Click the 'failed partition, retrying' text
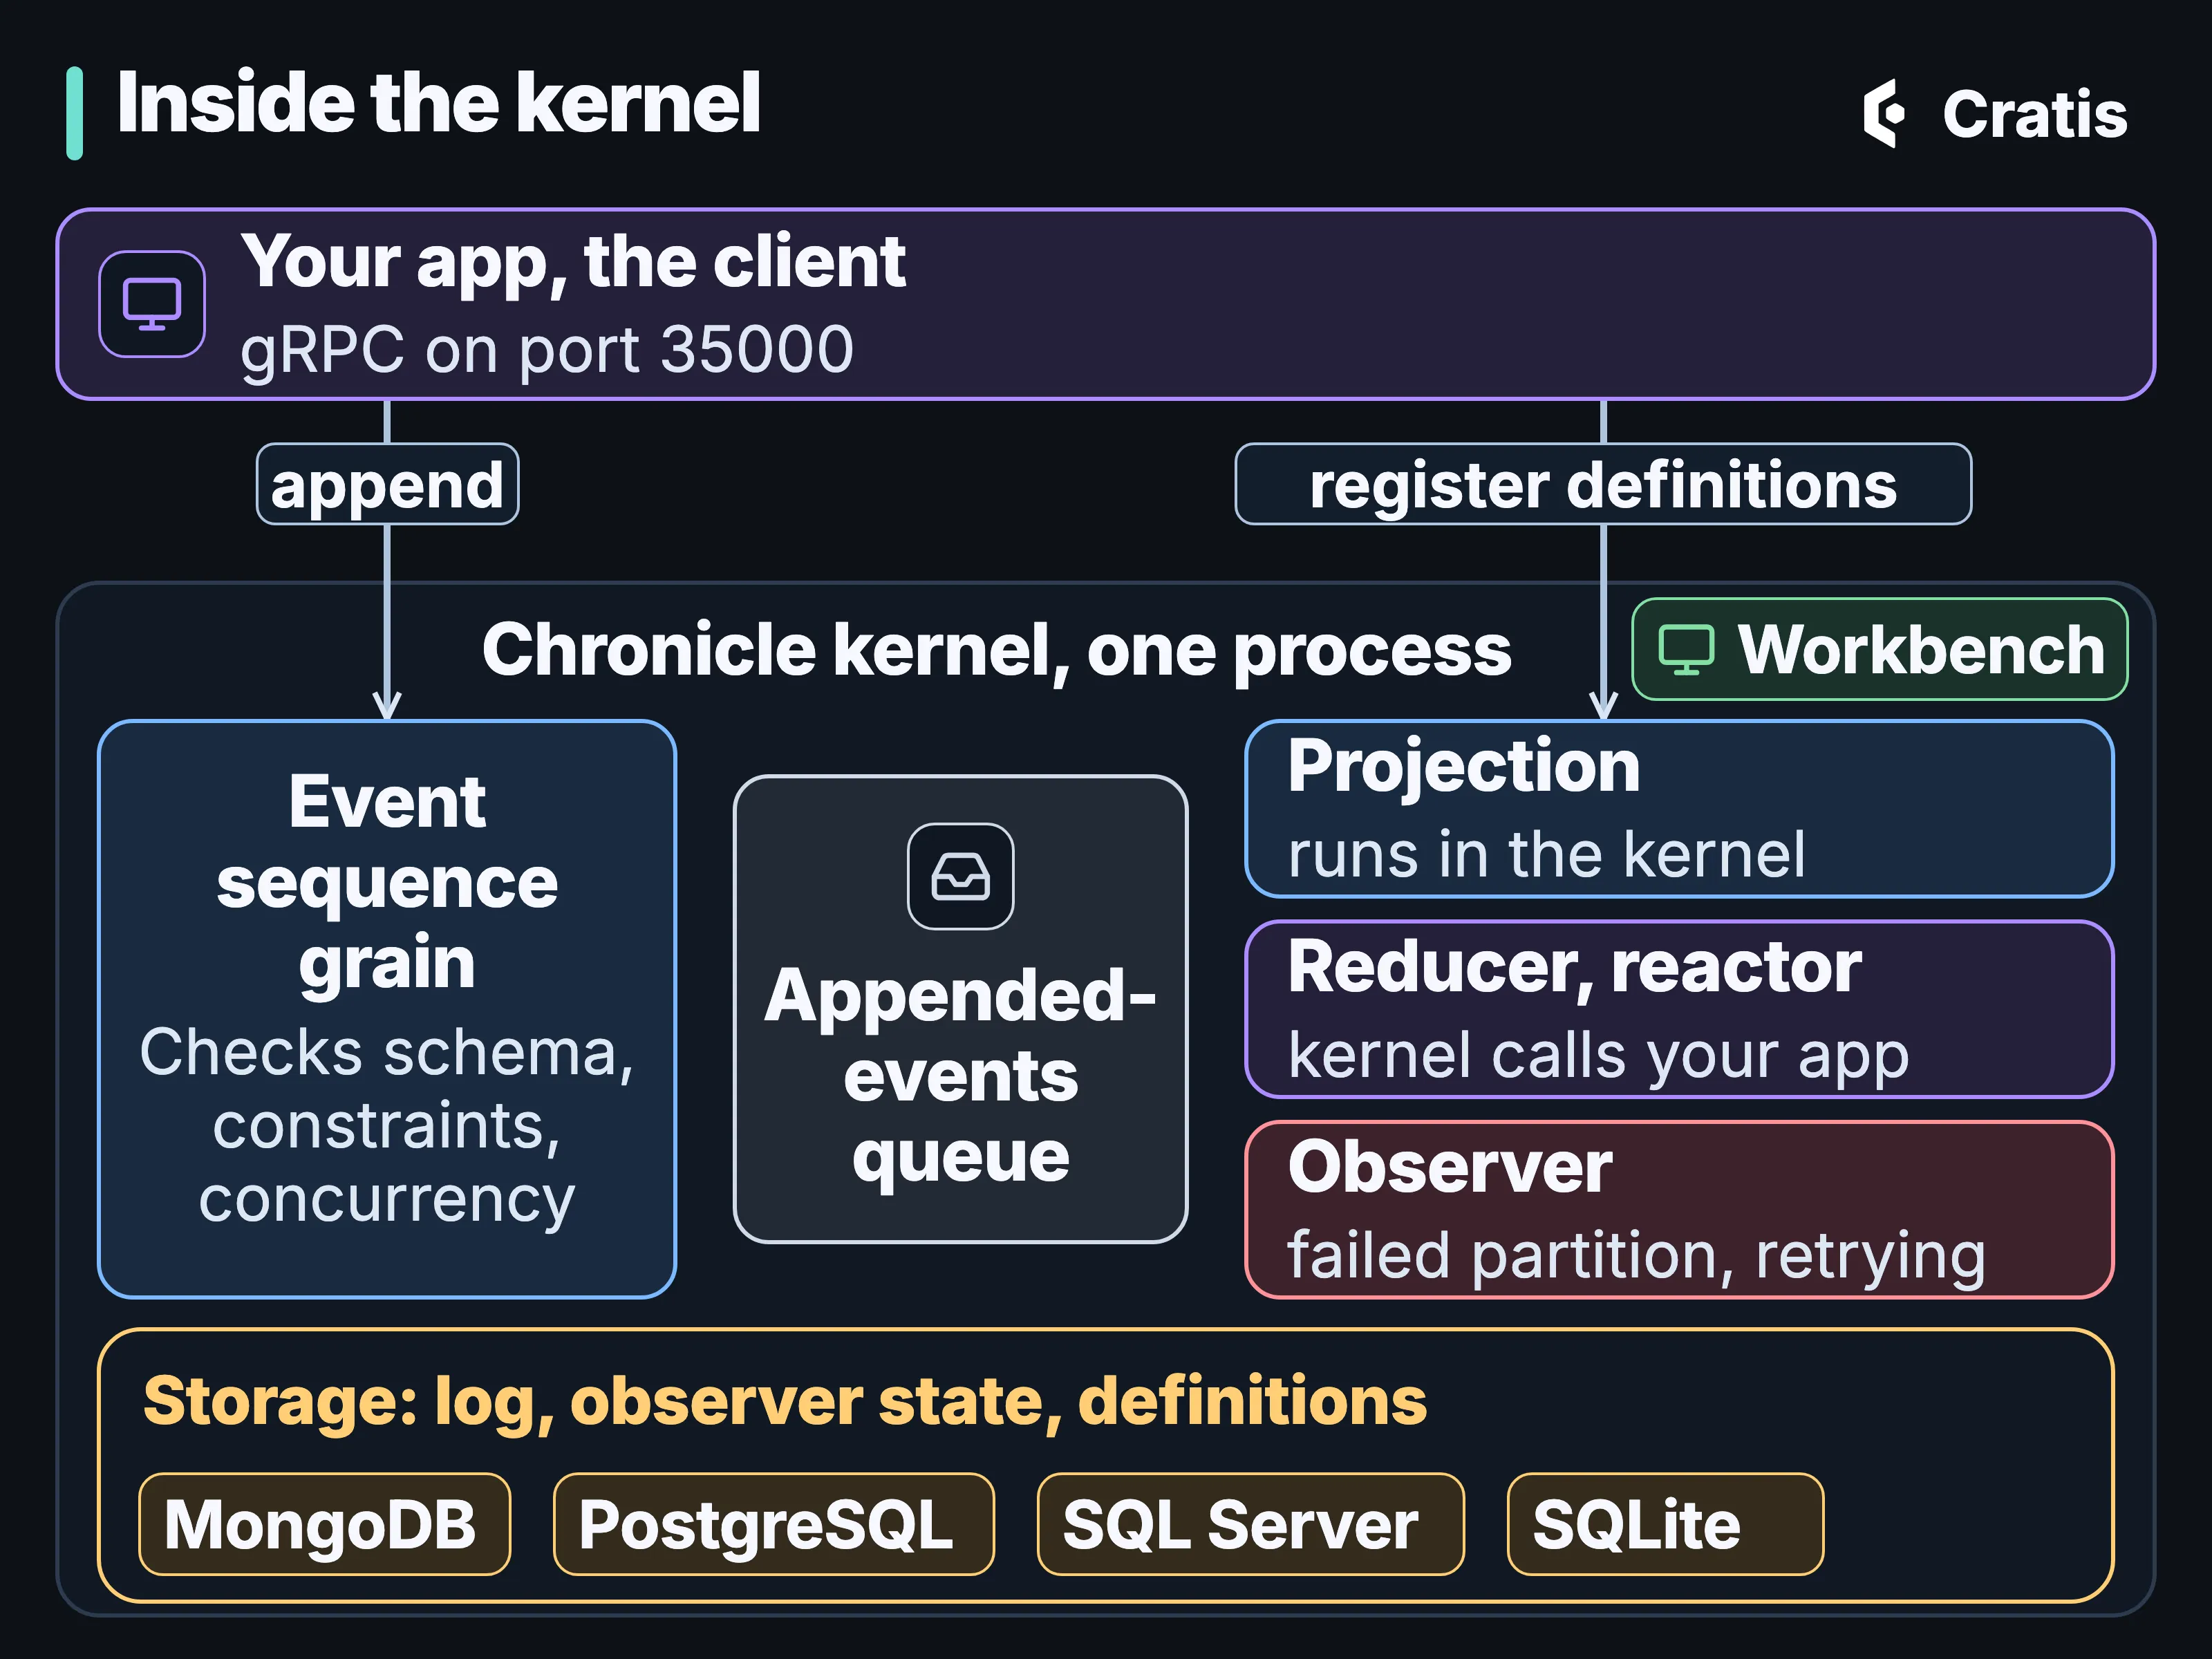 (x=1636, y=1256)
